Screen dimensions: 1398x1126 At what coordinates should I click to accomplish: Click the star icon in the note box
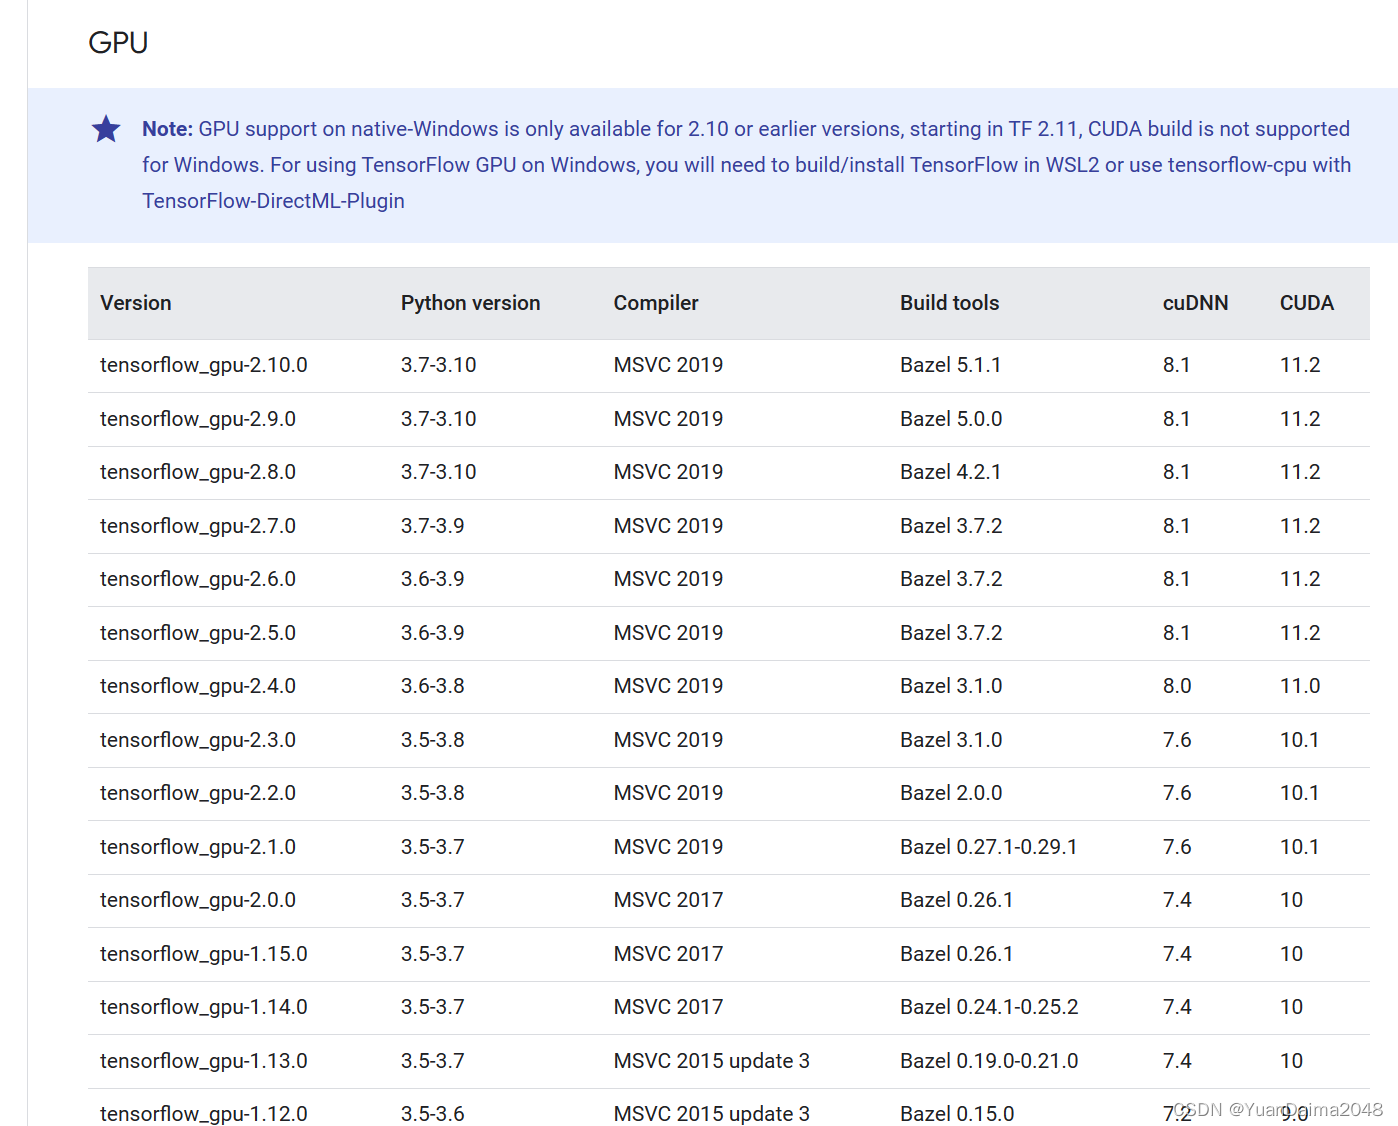pos(106,129)
